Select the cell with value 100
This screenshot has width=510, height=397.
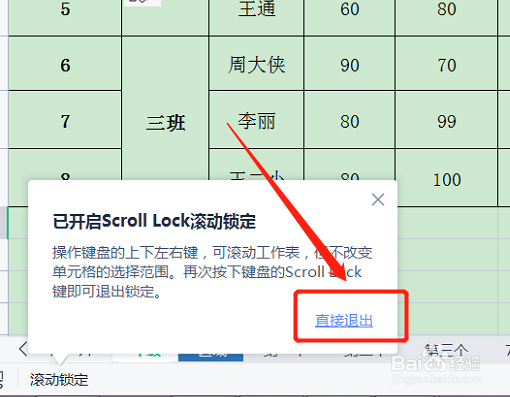point(447,178)
